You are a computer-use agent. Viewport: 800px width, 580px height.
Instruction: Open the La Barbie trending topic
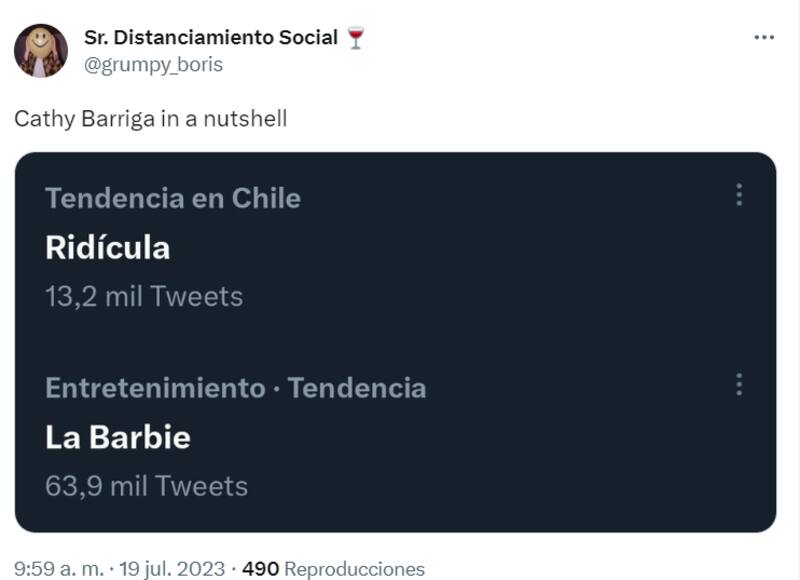pyautogui.click(x=117, y=437)
